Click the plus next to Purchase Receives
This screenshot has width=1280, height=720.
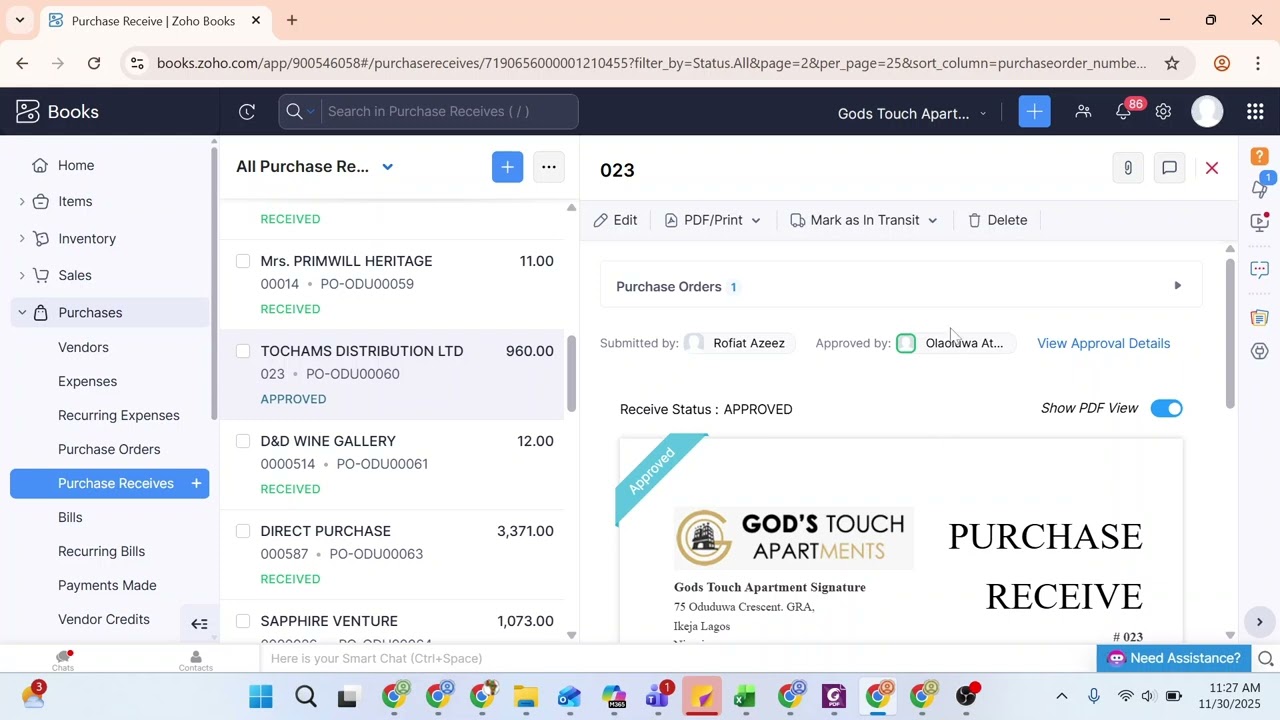(x=196, y=483)
